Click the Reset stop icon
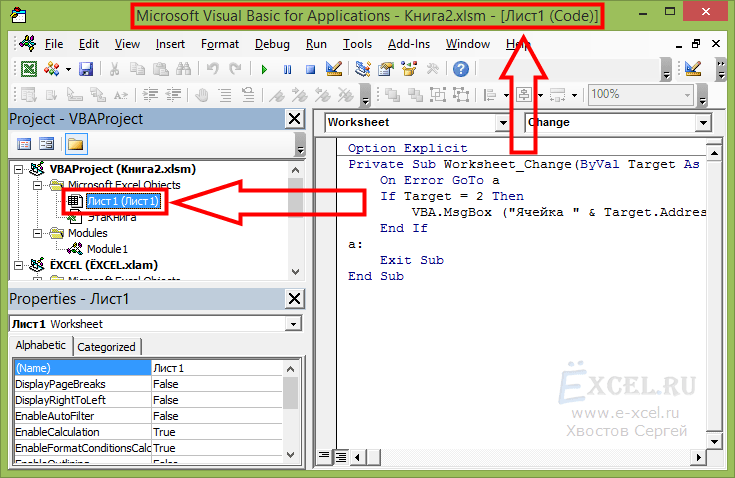This screenshot has height=478, width=735. pyautogui.click(x=310, y=69)
